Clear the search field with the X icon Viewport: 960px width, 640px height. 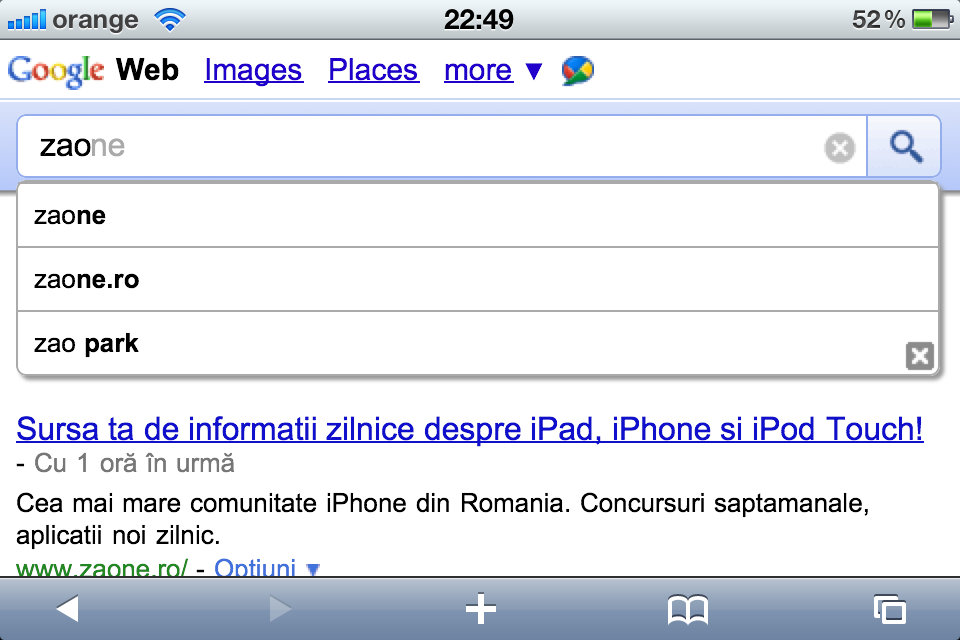tap(839, 148)
